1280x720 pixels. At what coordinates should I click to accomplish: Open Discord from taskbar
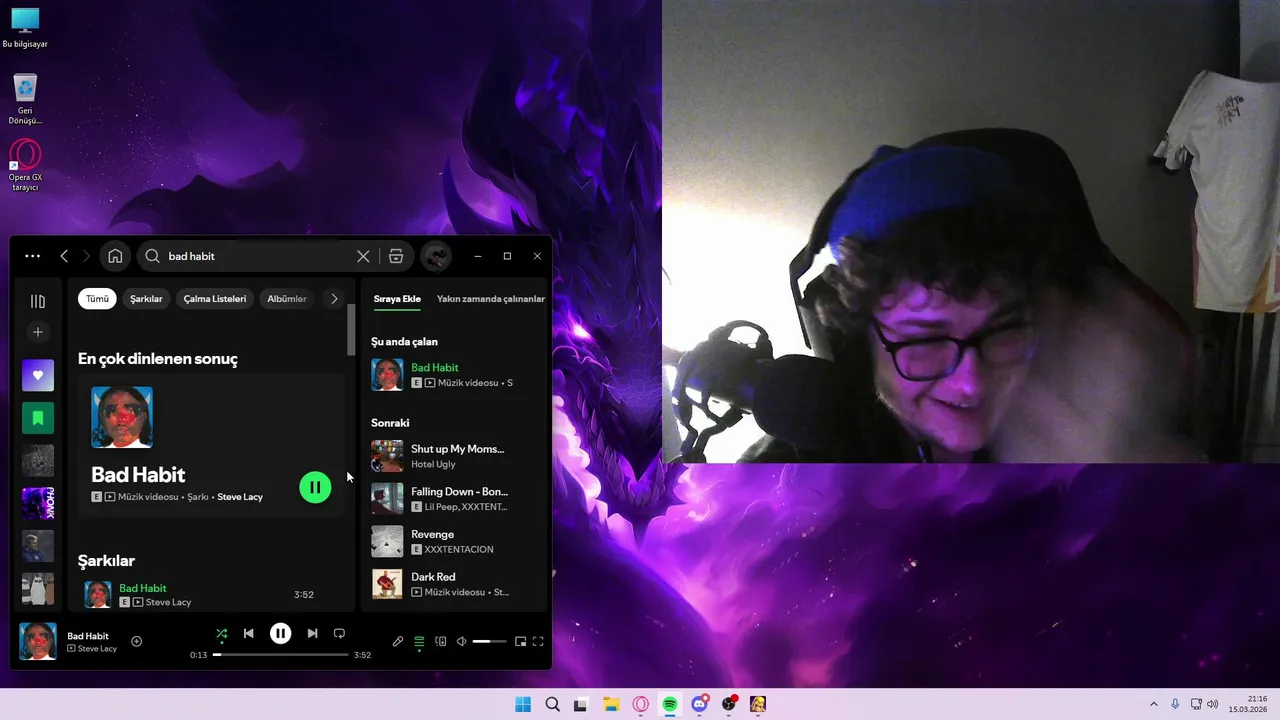699,704
